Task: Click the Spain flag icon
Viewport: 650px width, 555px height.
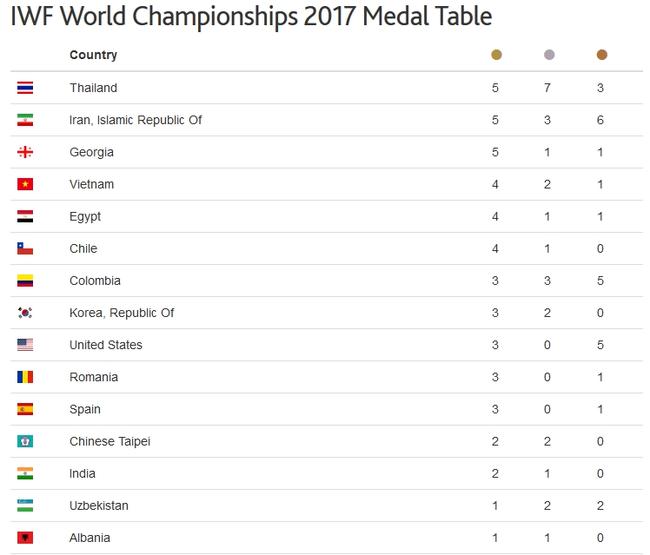Action: point(25,410)
